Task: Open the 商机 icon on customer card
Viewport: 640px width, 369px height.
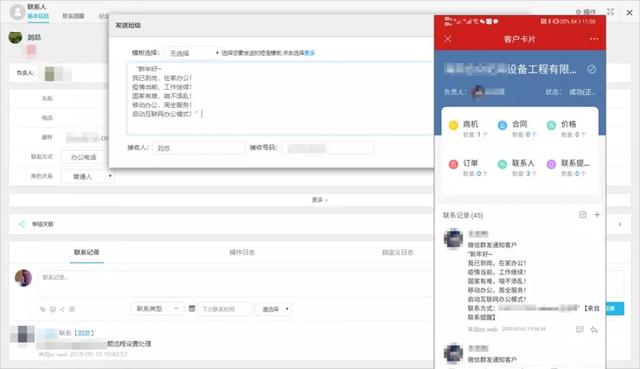Action: click(x=453, y=125)
